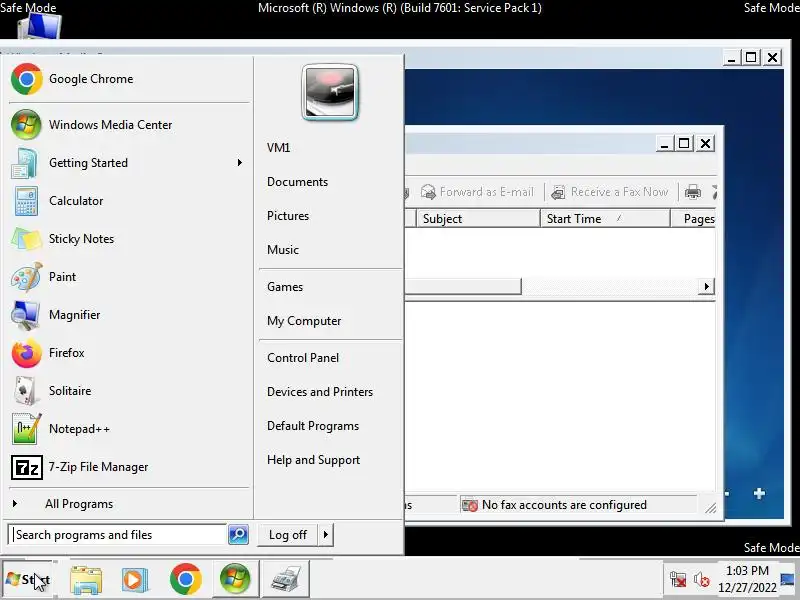
Task: Launch Firefox from the Start menu
Action: pos(130,353)
